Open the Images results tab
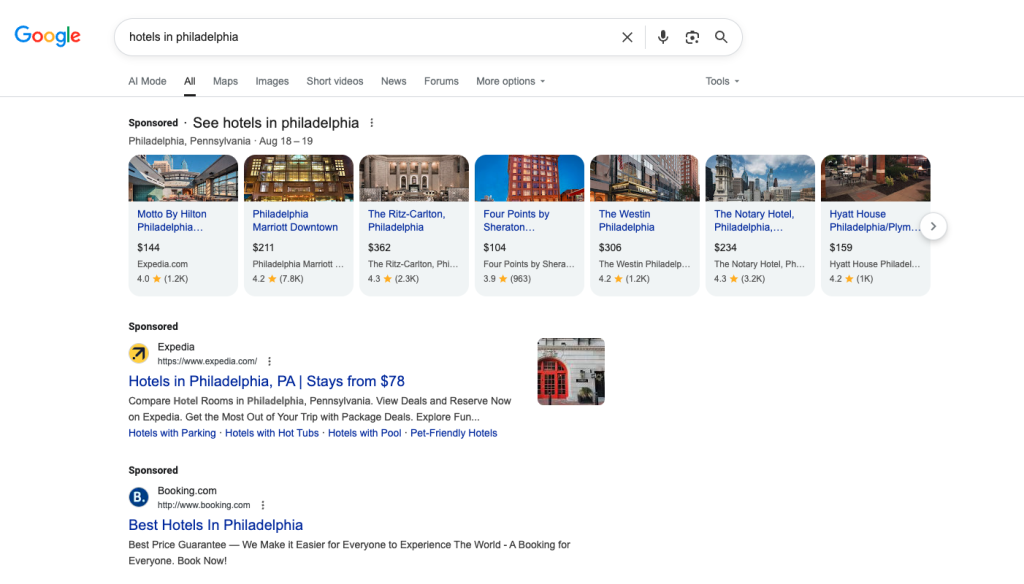The width and height of the screenshot is (1024, 584). click(272, 81)
